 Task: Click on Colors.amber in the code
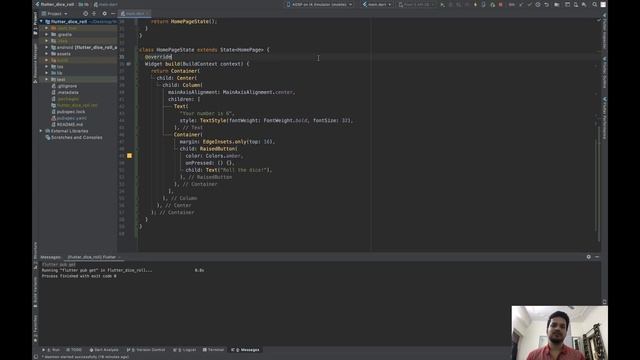click(x=223, y=156)
